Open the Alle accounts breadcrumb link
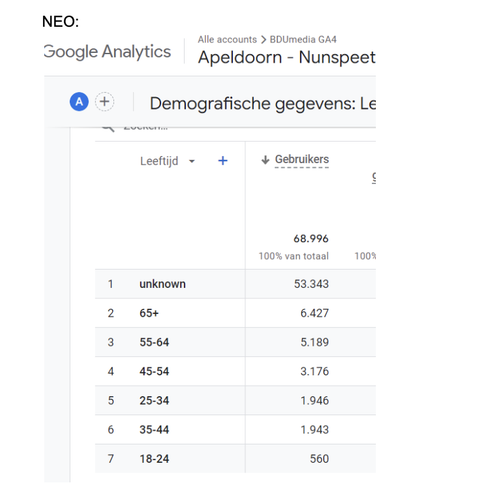 (x=227, y=39)
